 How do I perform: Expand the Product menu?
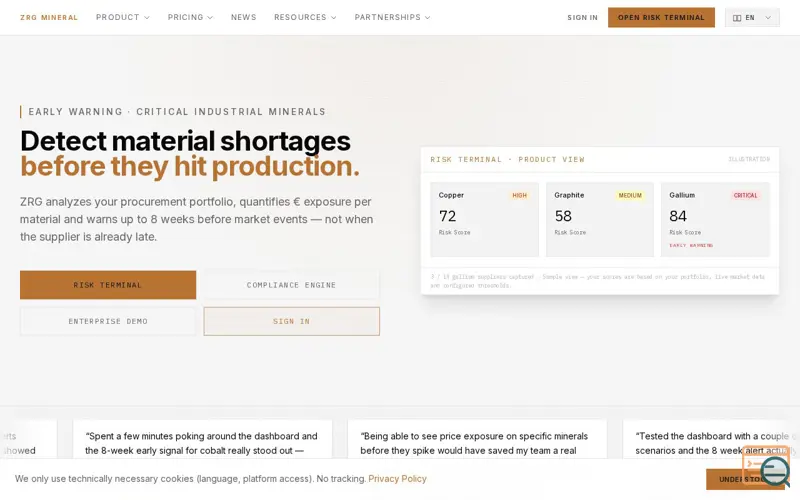(122, 17)
